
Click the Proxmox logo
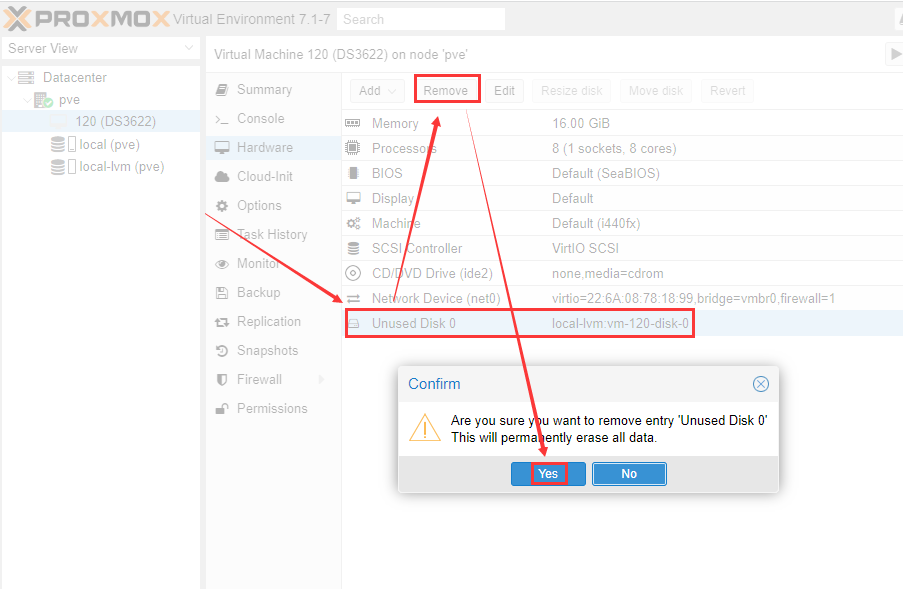[x=86, y=19]
